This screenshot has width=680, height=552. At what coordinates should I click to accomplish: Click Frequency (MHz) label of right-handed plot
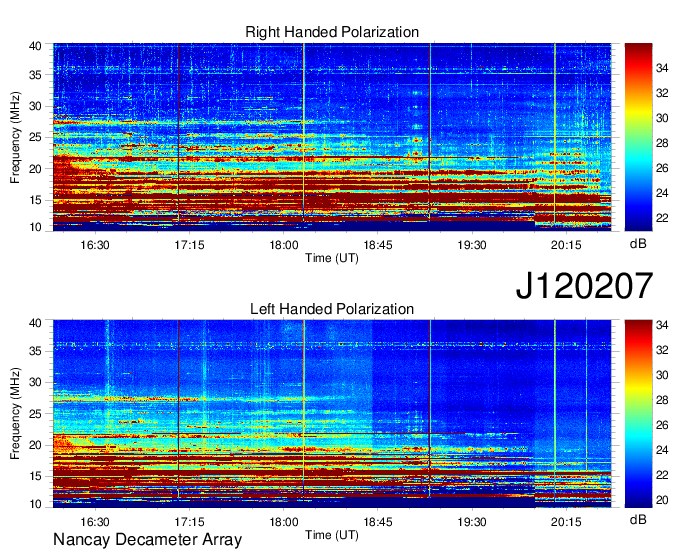tap(15, 137)
